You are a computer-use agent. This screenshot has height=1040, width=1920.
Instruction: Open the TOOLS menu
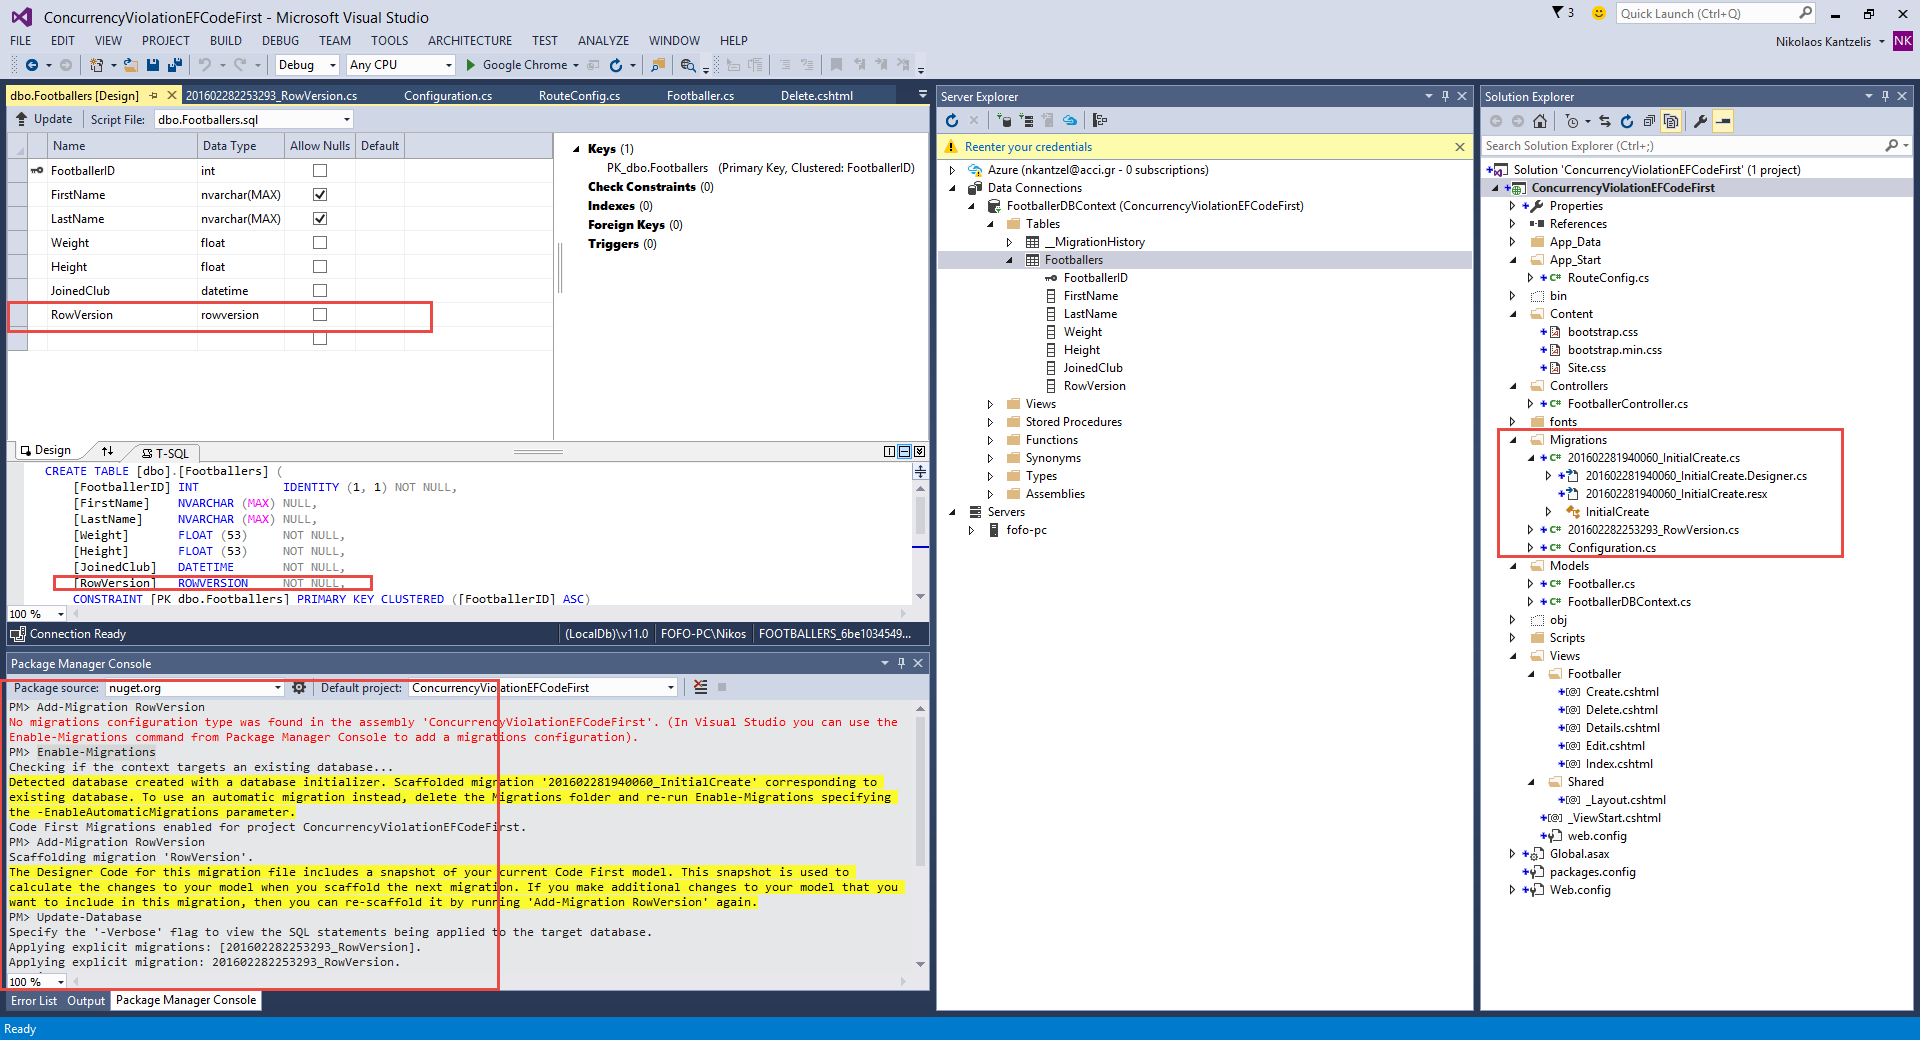[389, 41]
